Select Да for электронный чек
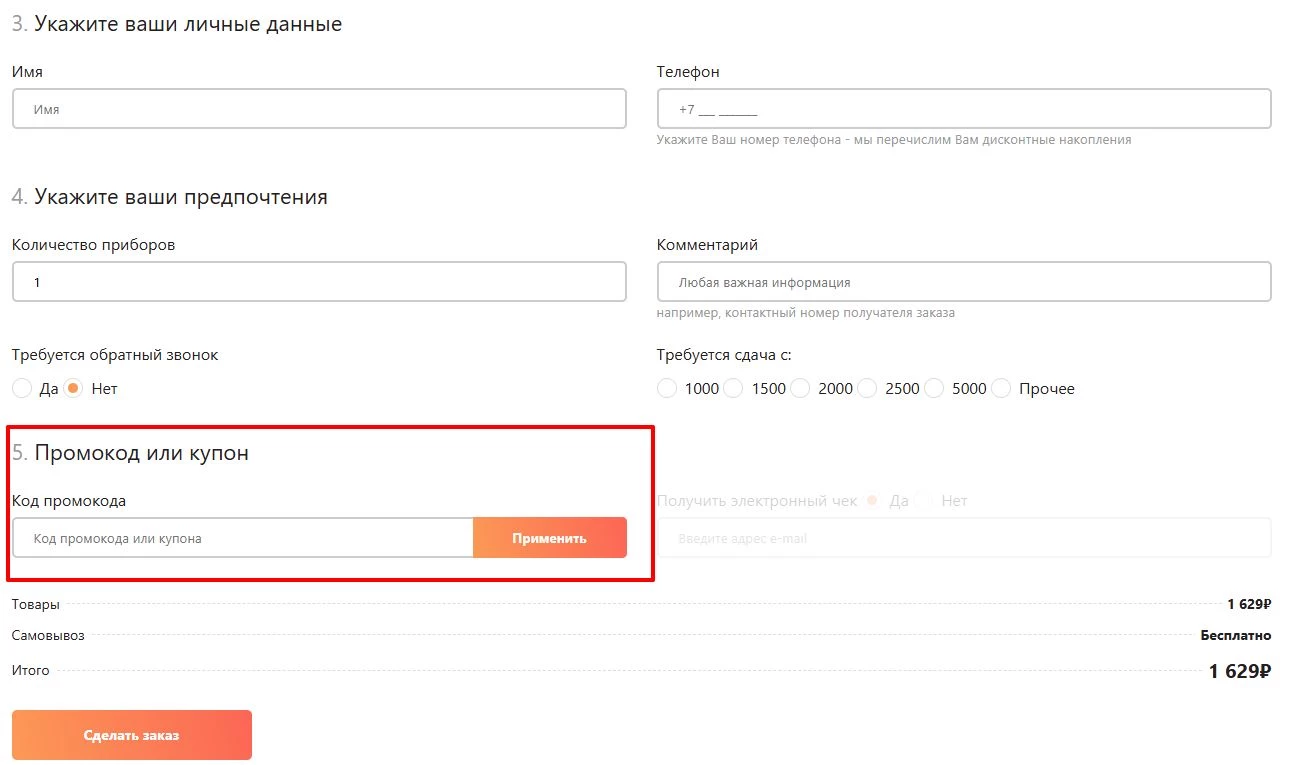The width and height of the screenshot is (1315, 765). pos(872,501)
